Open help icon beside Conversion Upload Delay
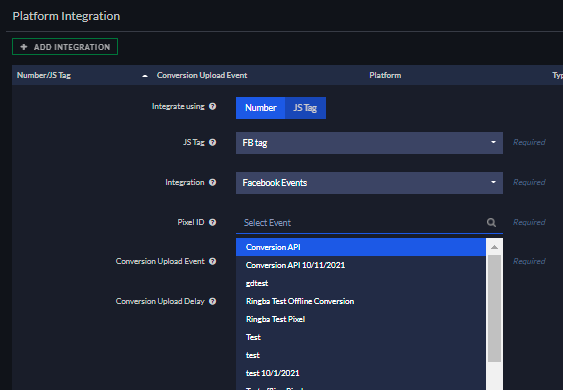 pyautogui.click(x=213, y=301)
